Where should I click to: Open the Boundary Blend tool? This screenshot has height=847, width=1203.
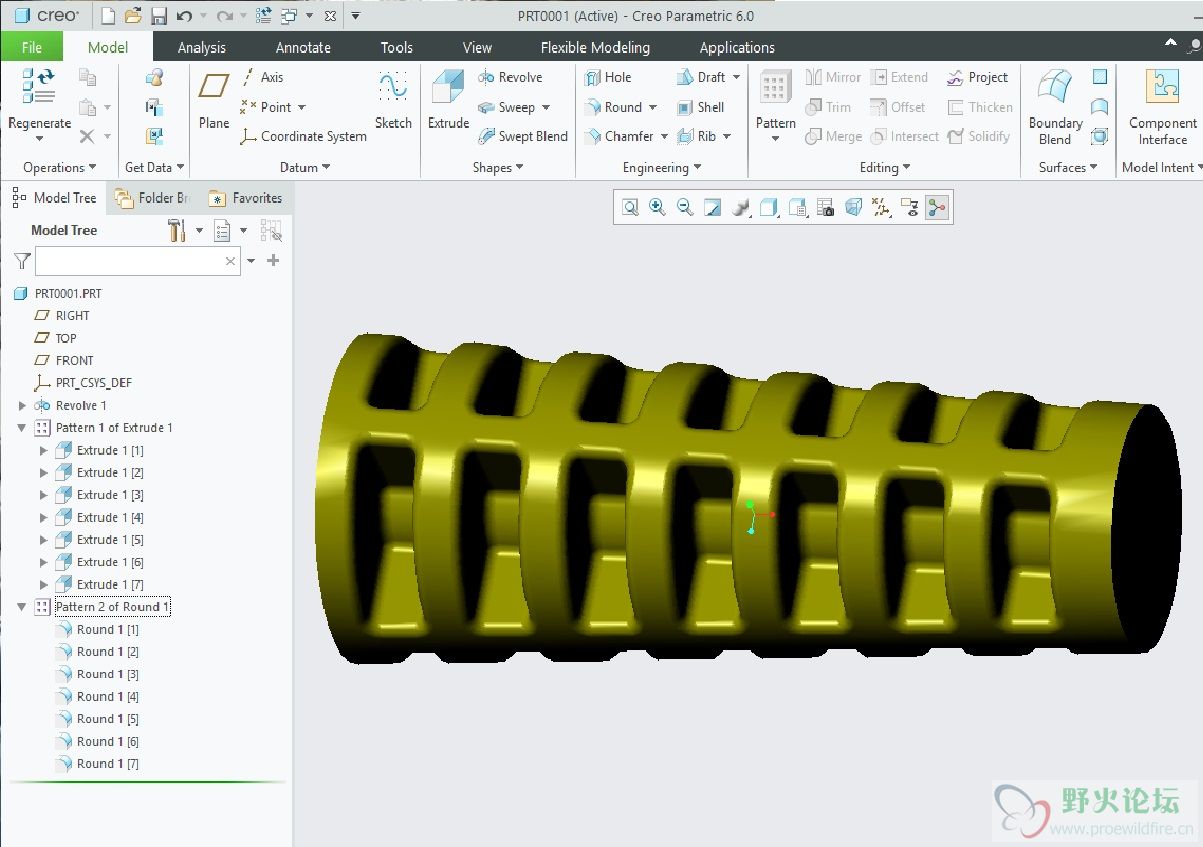pyautogui.click(x=1055, y=107)
